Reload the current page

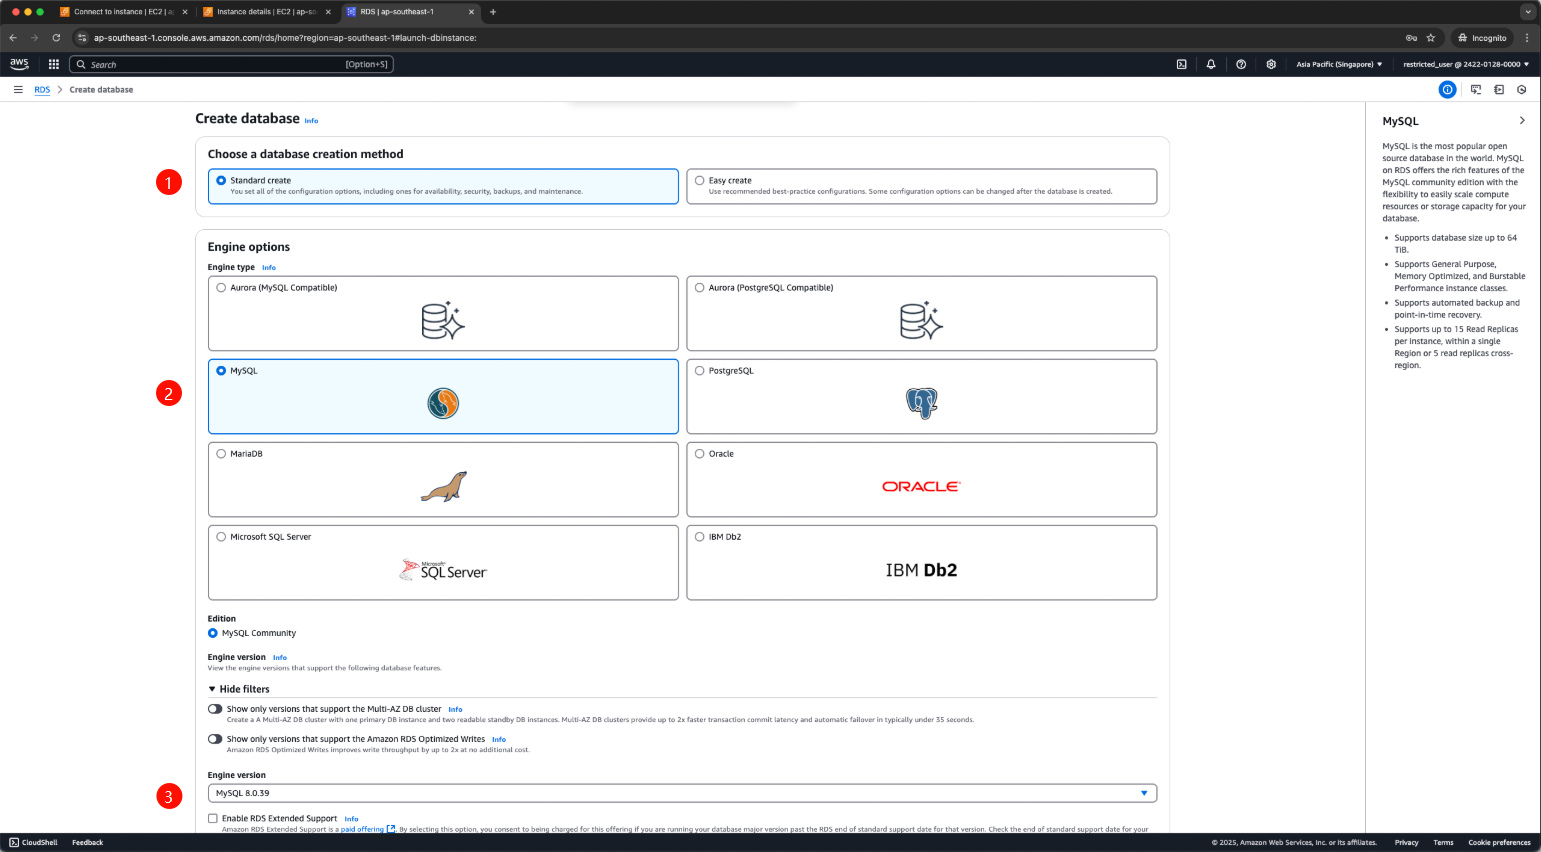point(56,38)
